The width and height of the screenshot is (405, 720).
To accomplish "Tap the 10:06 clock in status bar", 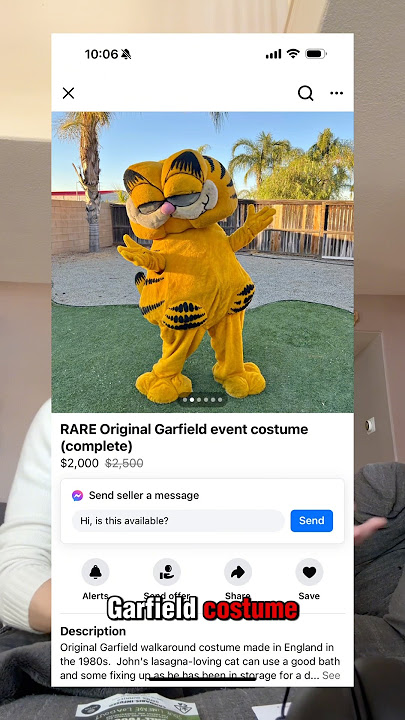I will (x=101, y=54).
